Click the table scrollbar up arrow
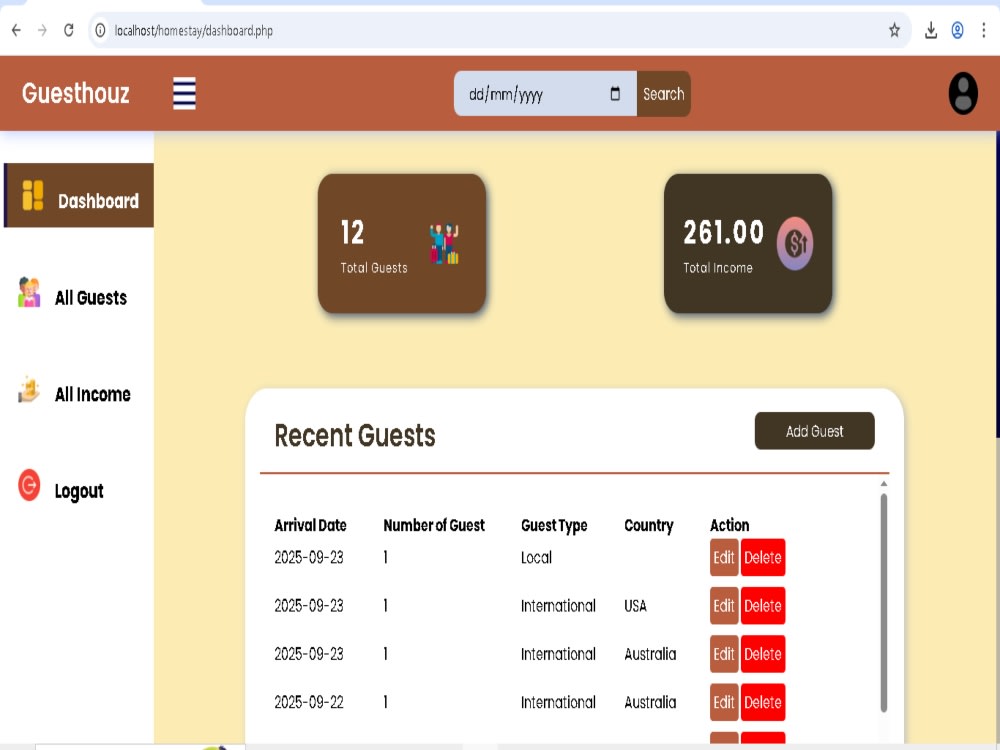Image resolution: width=1000 pixels, height=750 pixels. click(884, 483)
